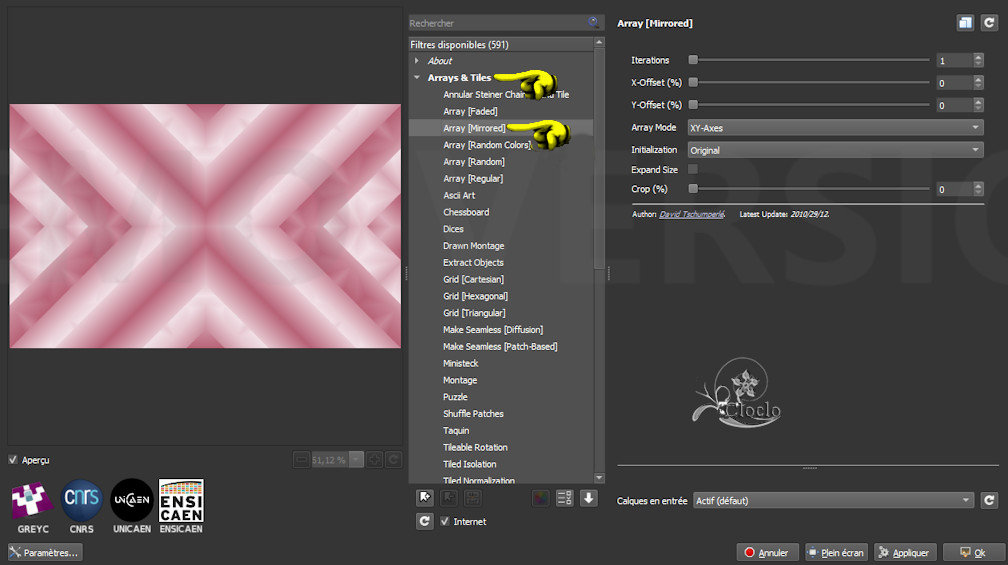This screenshot has height=565, width=1008.
Task: Click the Appliquer button
Action: 904,552
